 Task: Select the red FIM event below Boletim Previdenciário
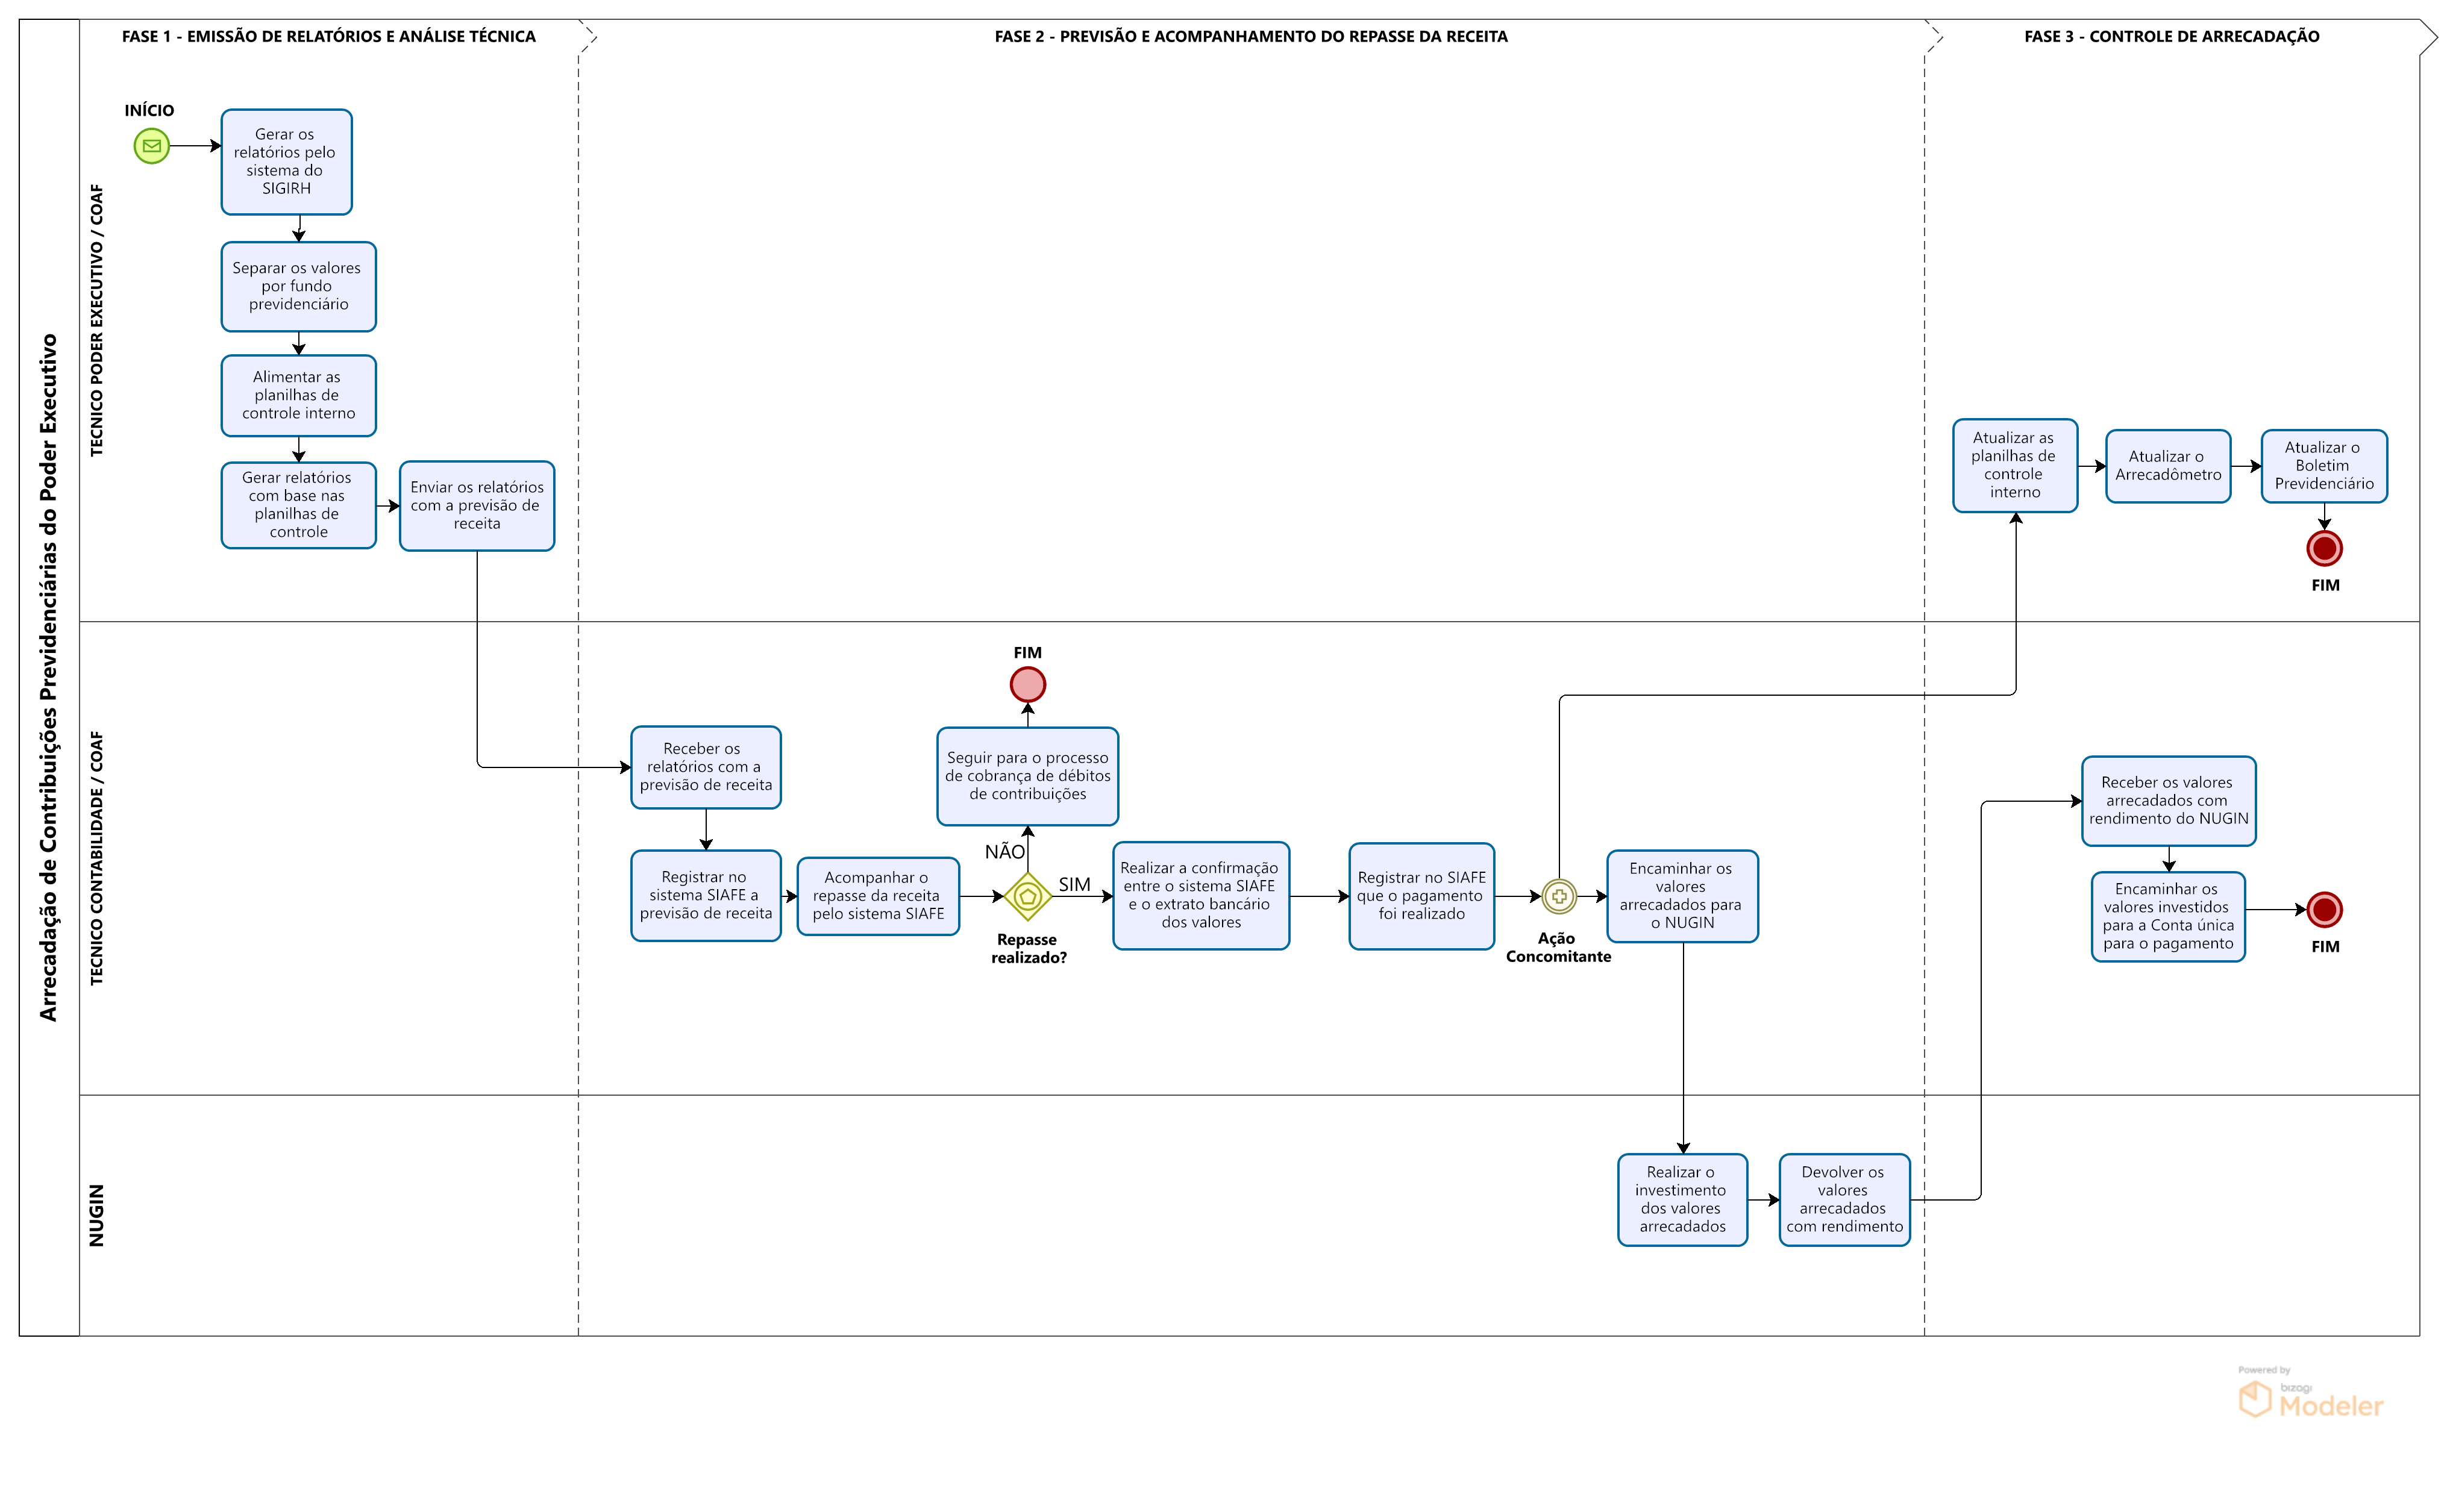click(2324, 548)
